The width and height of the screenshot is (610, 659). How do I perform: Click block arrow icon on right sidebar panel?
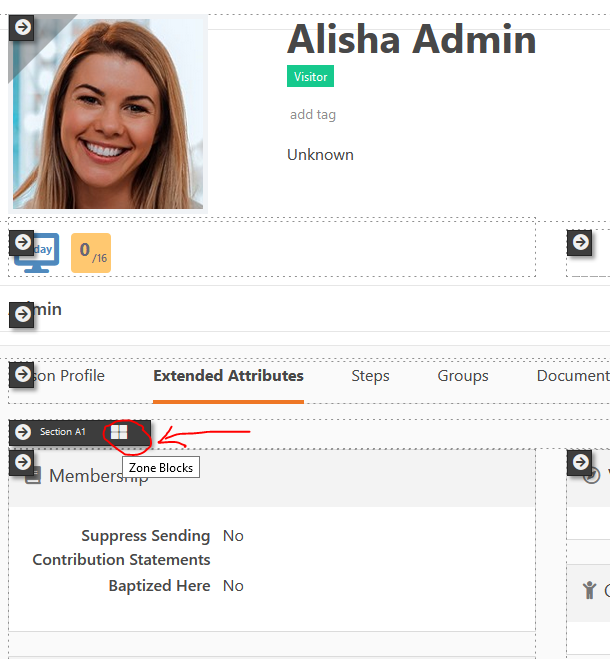pos(580,463)
